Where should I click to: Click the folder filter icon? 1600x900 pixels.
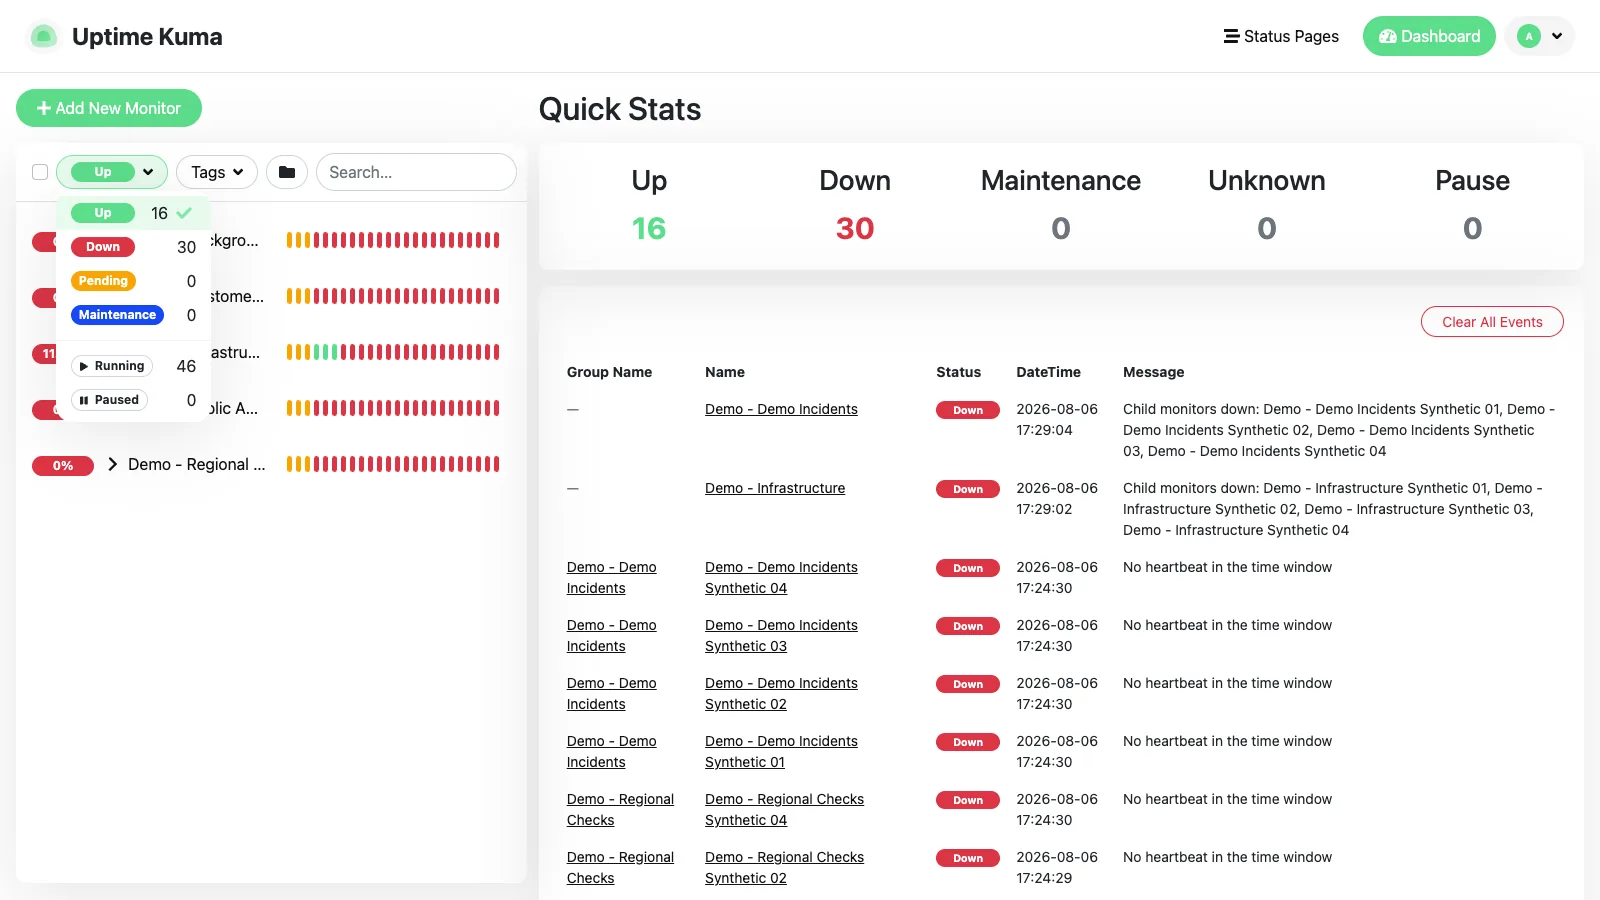click(287, 172)
